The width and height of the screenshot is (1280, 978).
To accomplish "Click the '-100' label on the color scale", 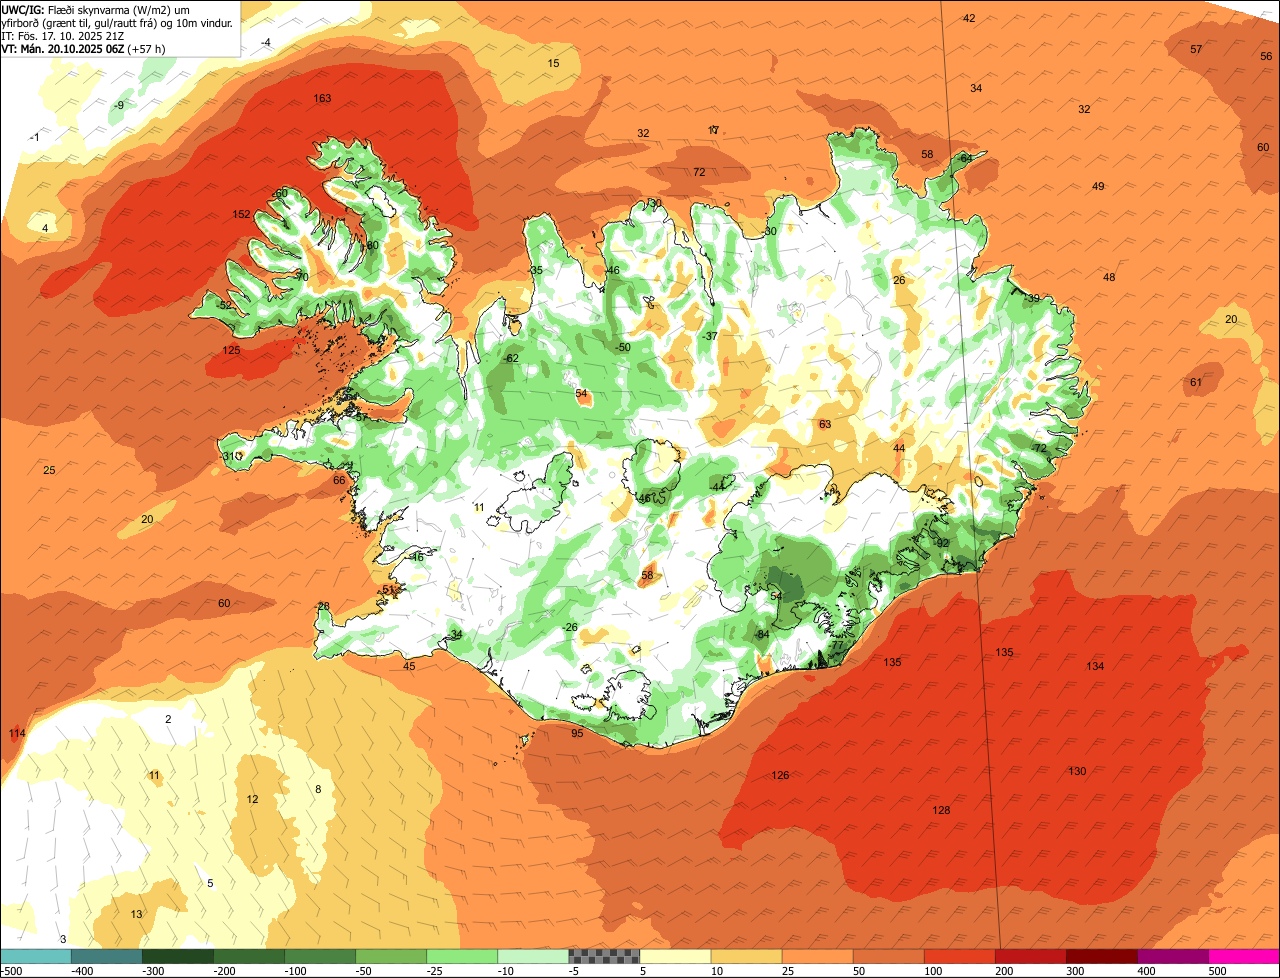I will click(x=297, y=970).
